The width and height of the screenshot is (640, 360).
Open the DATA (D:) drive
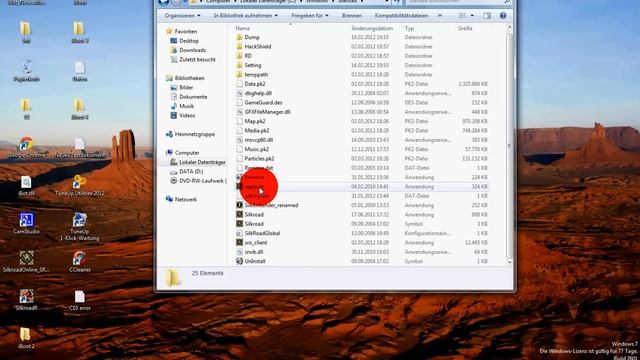191,171
